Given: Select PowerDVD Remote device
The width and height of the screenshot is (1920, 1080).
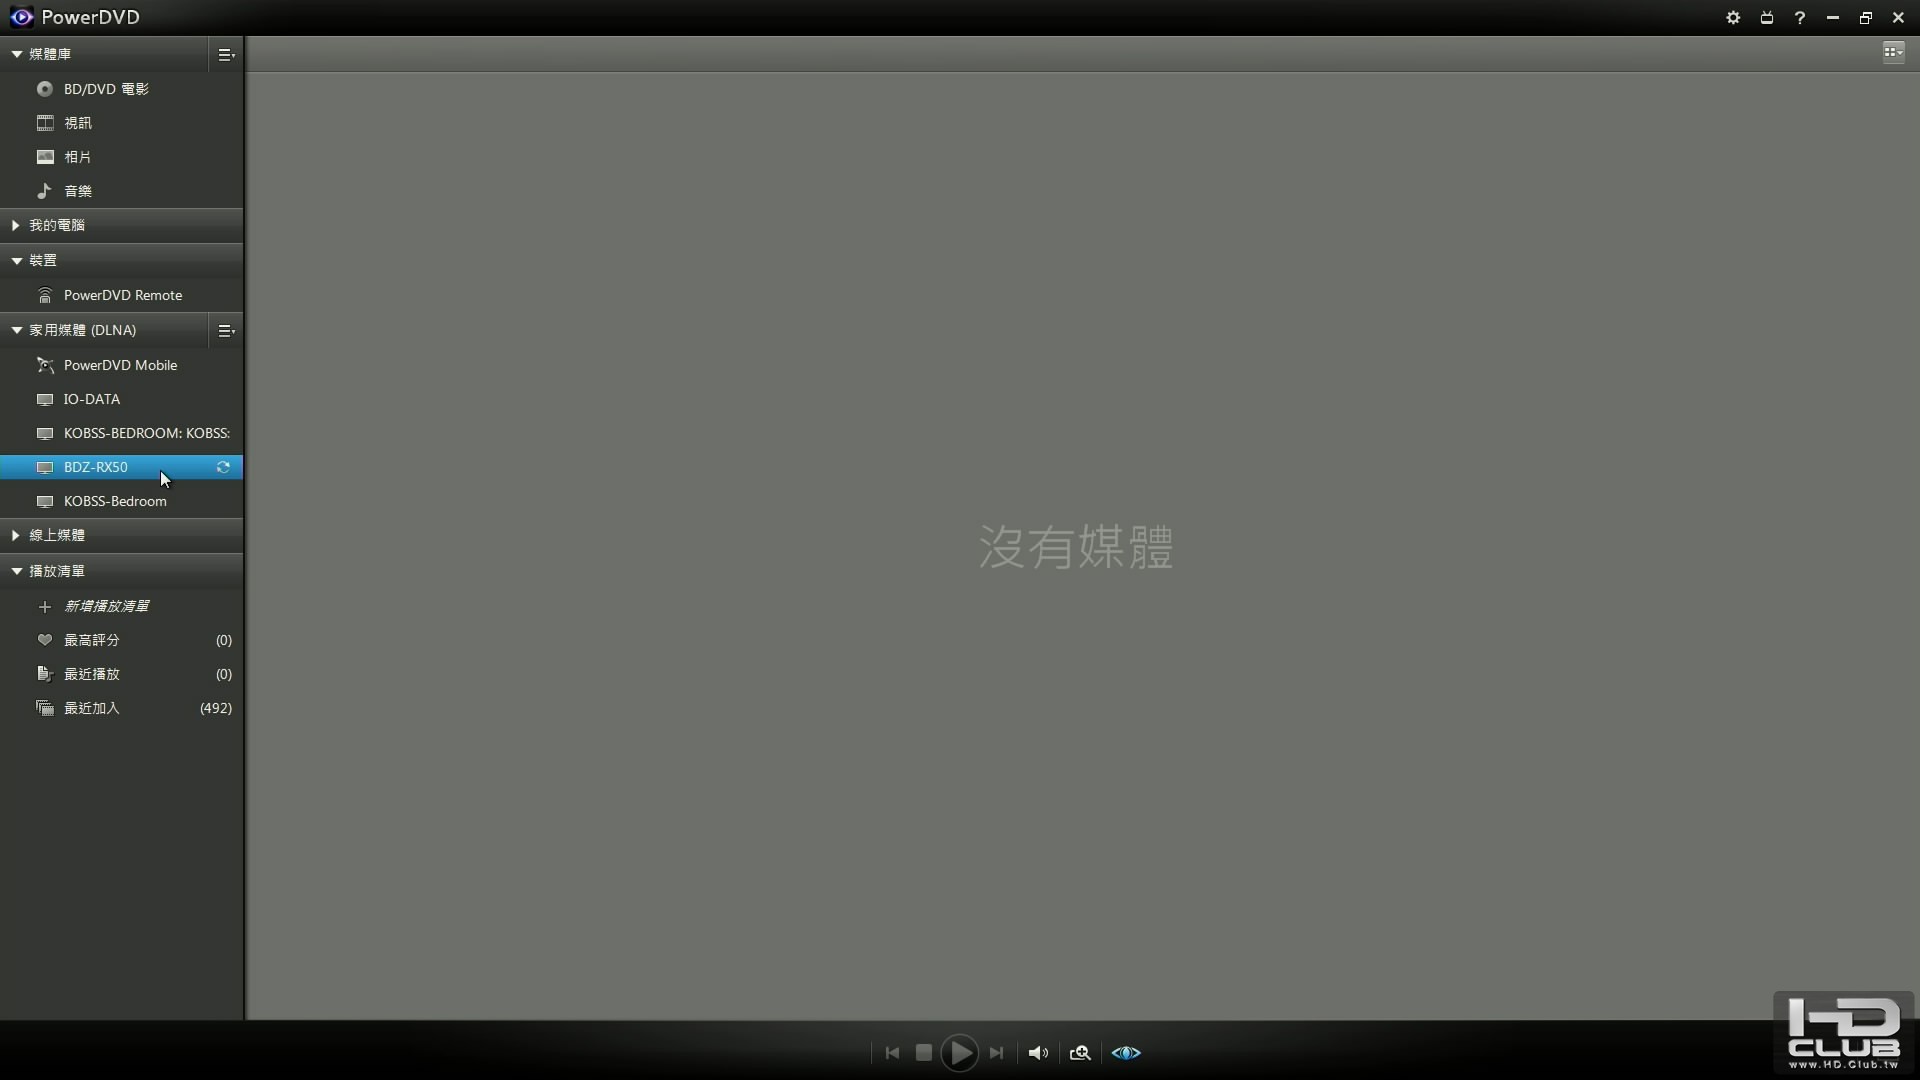Looking at the screenshot, I should (122, 295).
